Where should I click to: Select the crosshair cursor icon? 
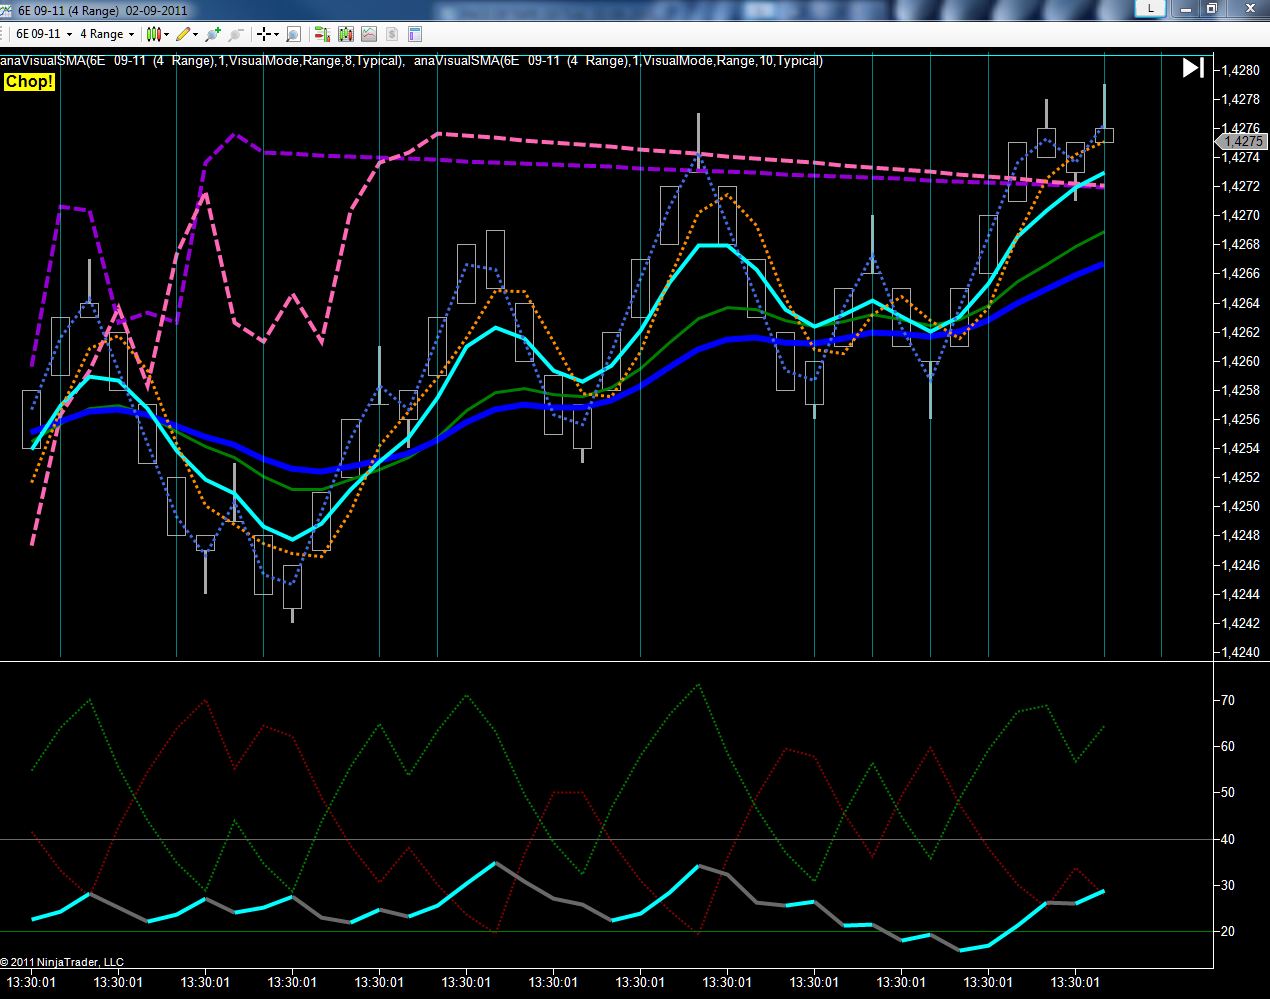[x=264, y=34]
